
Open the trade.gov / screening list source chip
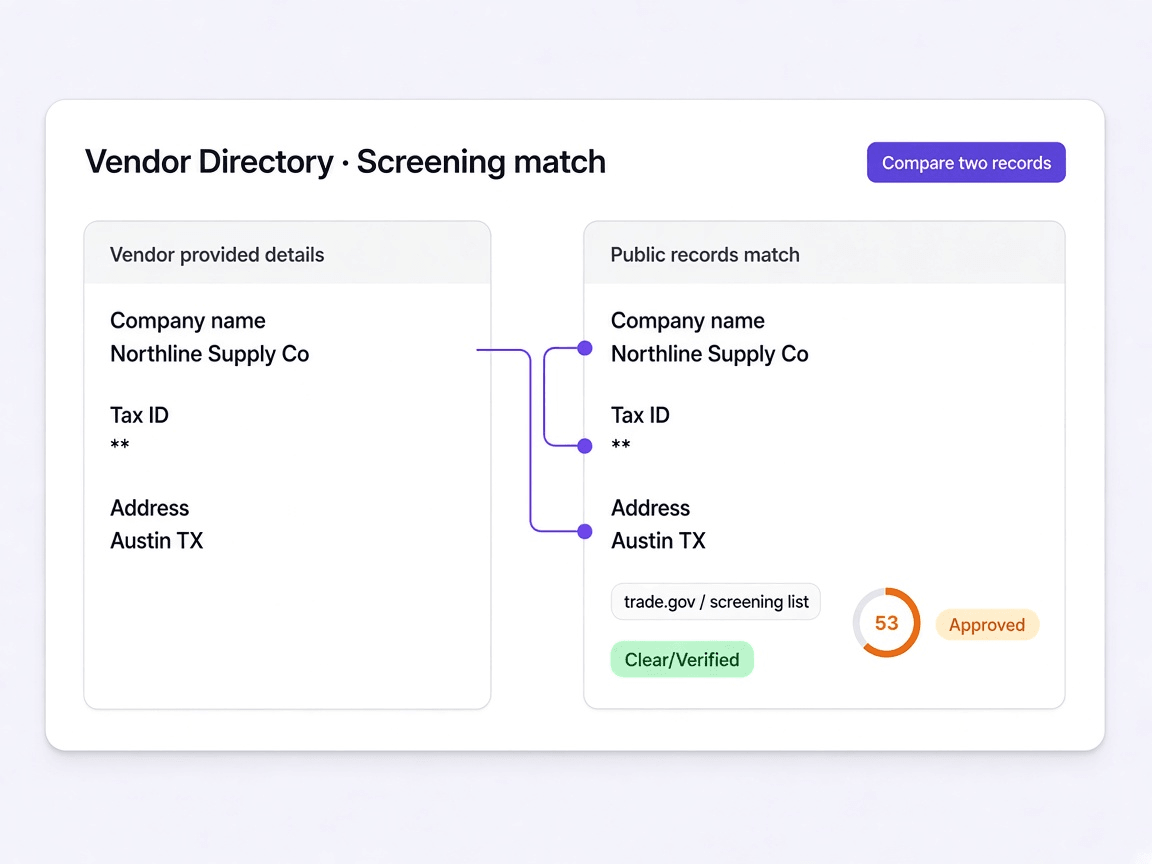pyautogui.click(x=716, y=602)
